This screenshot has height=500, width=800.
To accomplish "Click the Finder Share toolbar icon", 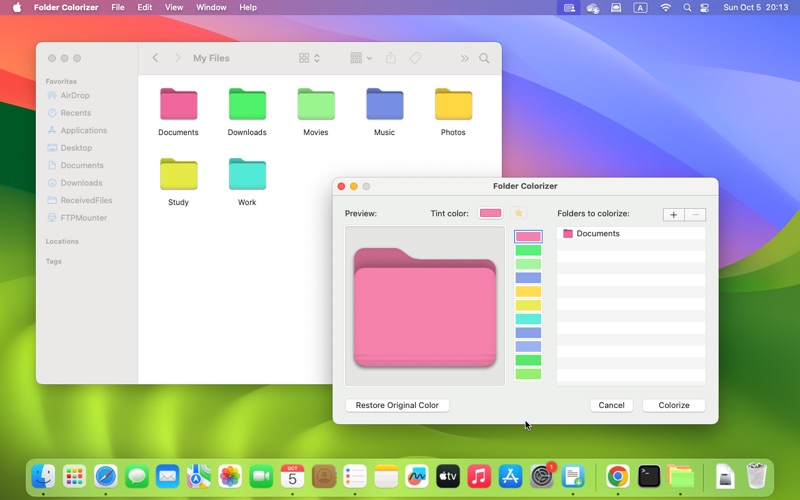I will pos(391,59).
